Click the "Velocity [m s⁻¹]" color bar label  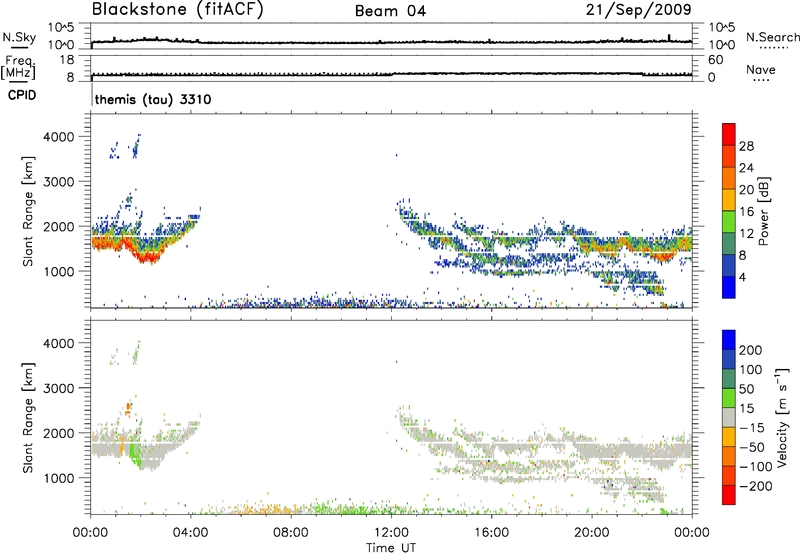782,417
